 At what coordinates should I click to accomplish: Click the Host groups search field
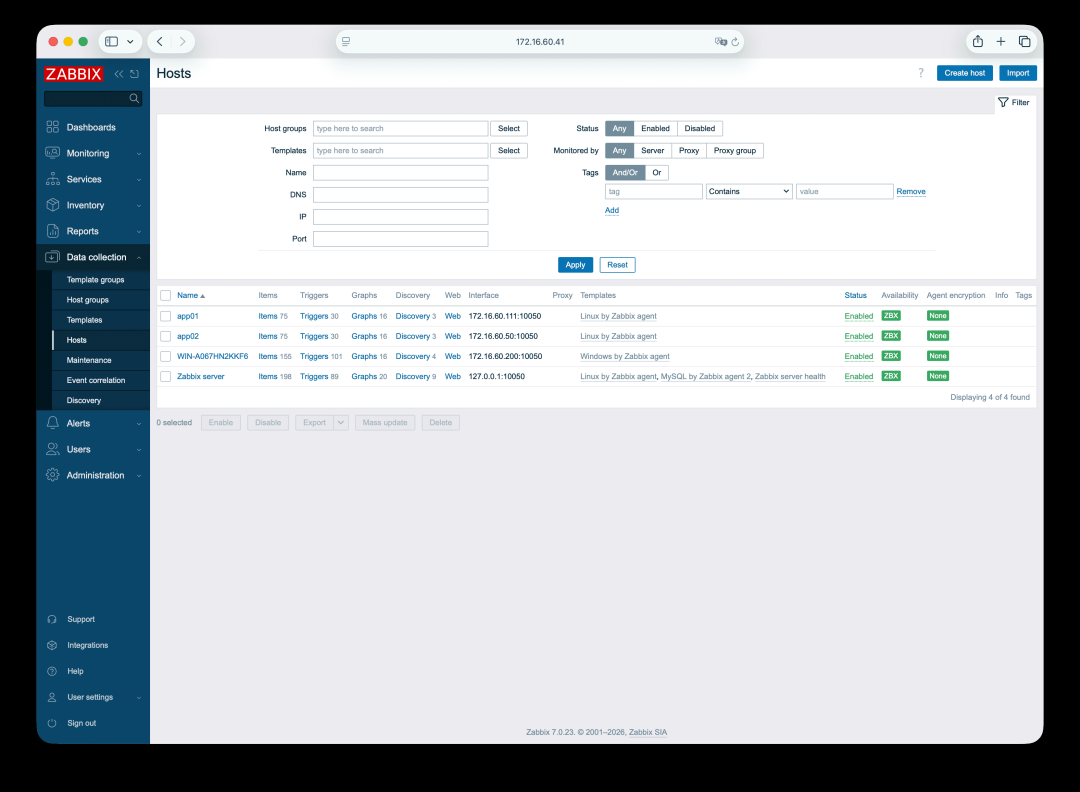[400, 129]
